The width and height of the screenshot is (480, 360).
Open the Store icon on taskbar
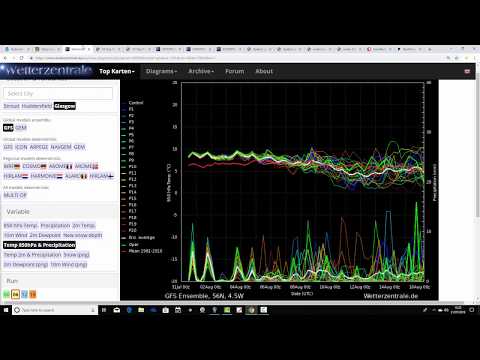pyautogui.click(x=165, y=310)
